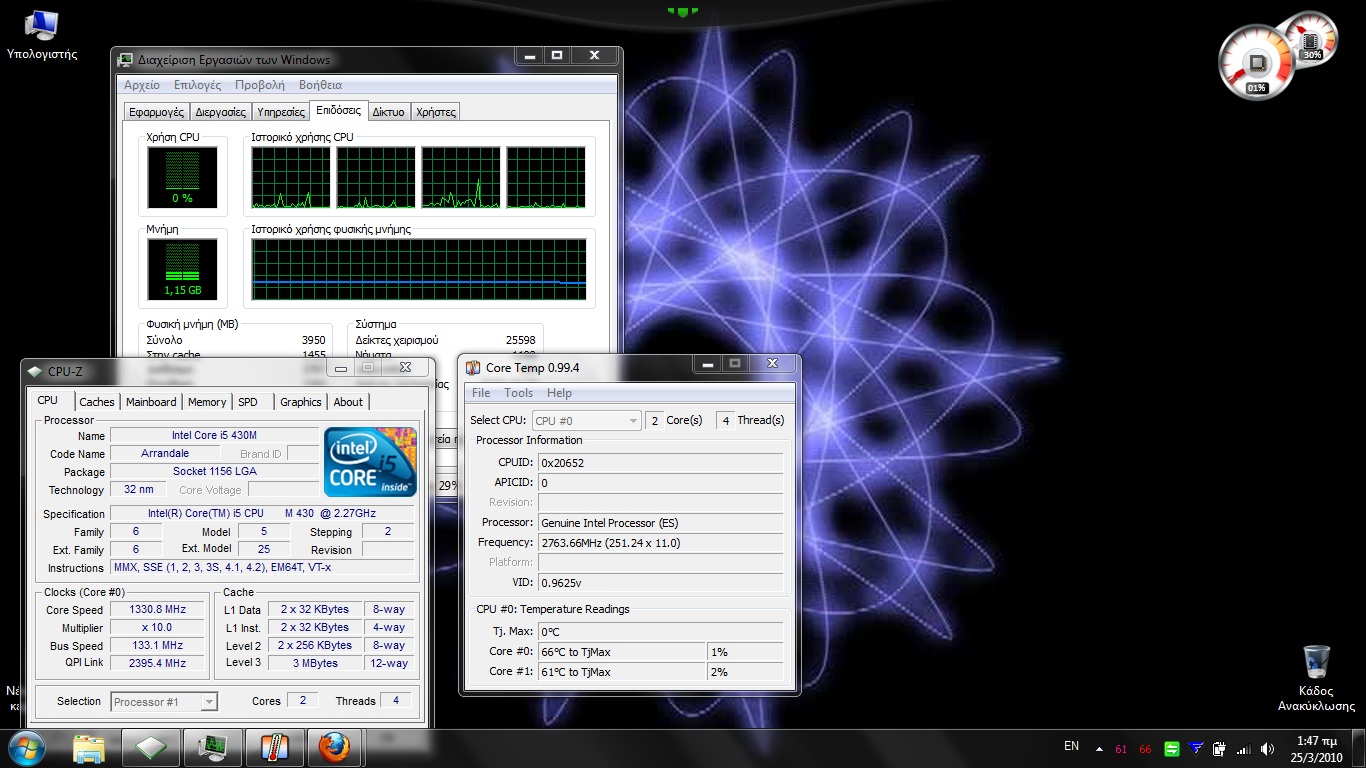Open the Processor #1 selection dropdown

click(x=164, y=702)
